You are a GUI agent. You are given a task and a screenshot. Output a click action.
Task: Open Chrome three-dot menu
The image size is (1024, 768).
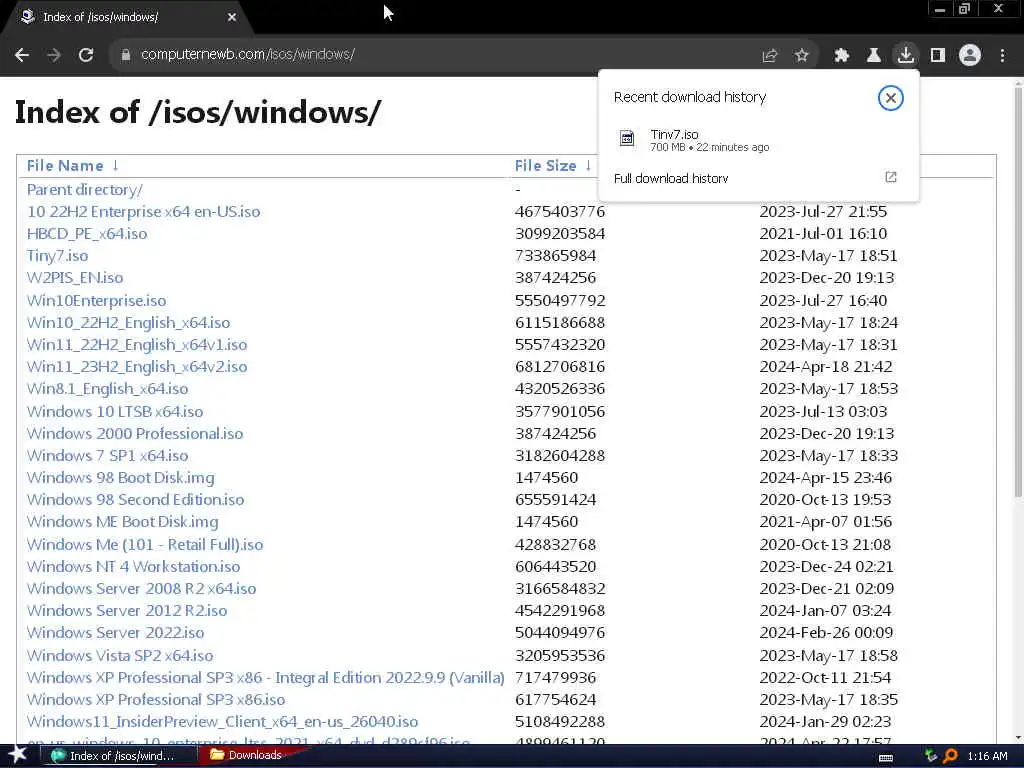[1002, 56]
